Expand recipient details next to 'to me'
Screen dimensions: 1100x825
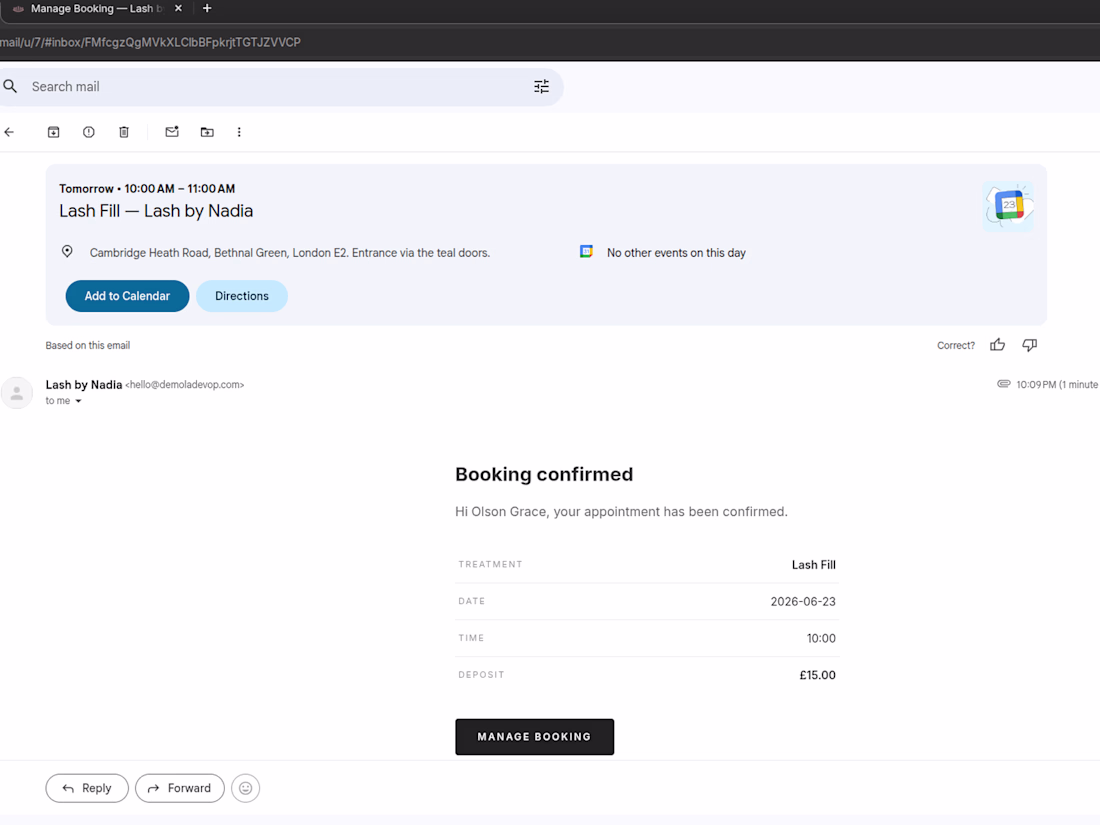click(78, 401)
